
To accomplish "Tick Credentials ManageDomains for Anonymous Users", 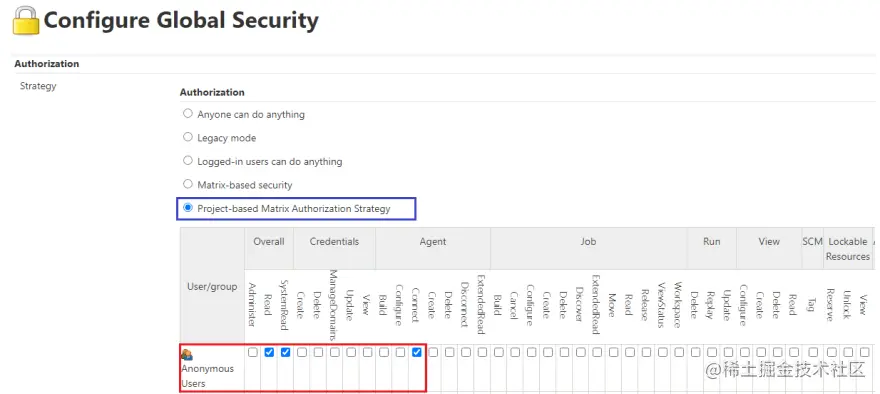I will (334, 352).
